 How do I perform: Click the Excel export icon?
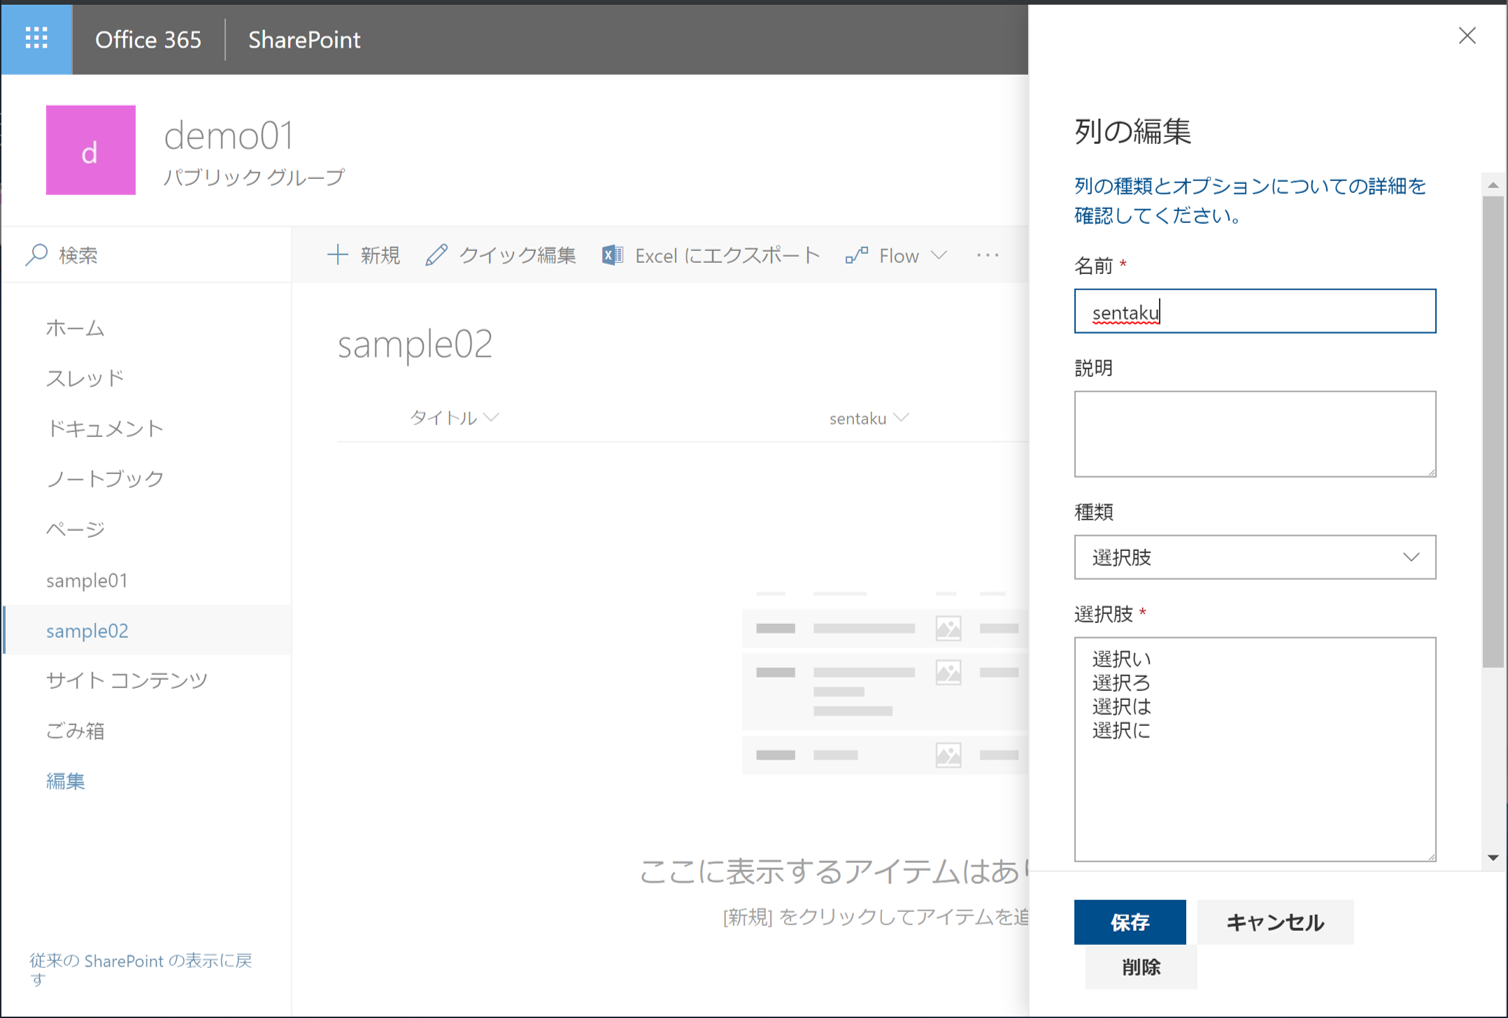610,255
